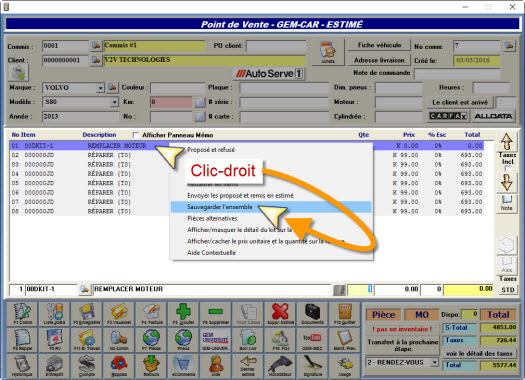Click the AutoServe1 button
This screenshot has width=525, height=380.
(269, 73)
